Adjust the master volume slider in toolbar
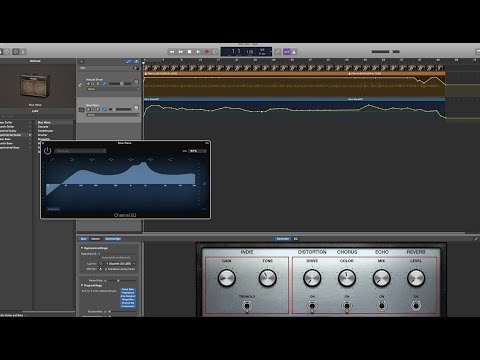Screen dimensions: 480x360 (385, 52)
